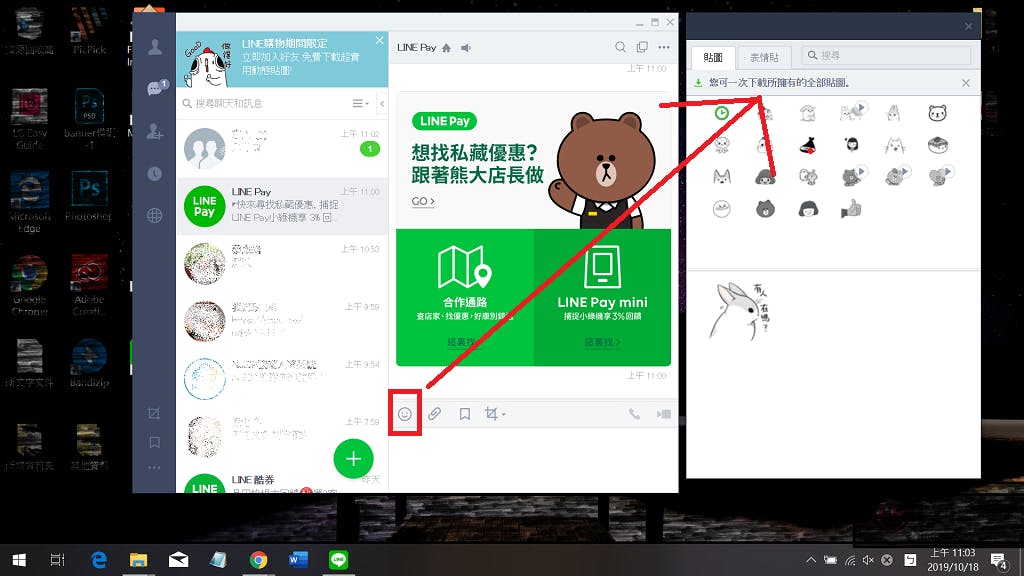Select the white bear face sticker set
Image resolution: width=1024 pixels, height=576 pixels.
(937, 114)
